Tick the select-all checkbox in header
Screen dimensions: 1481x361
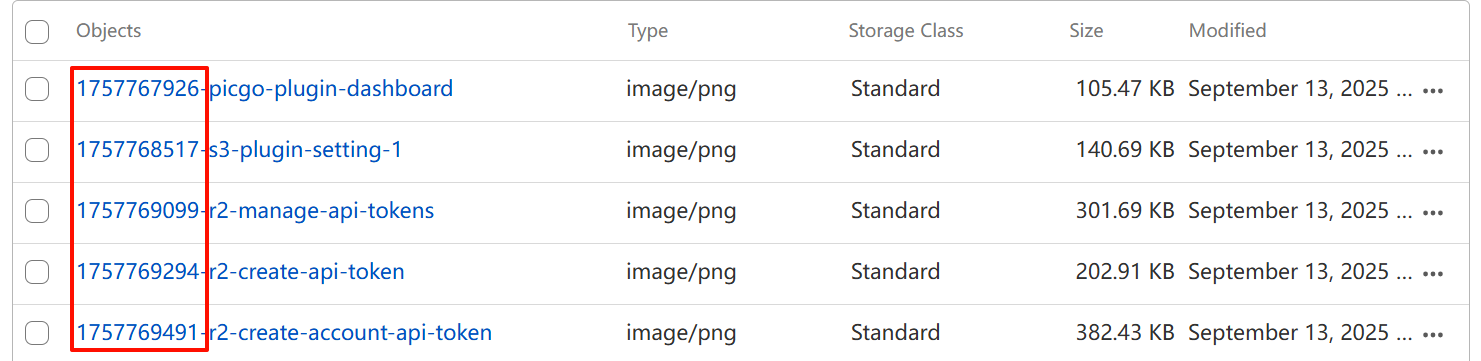(x=37, y=32)
